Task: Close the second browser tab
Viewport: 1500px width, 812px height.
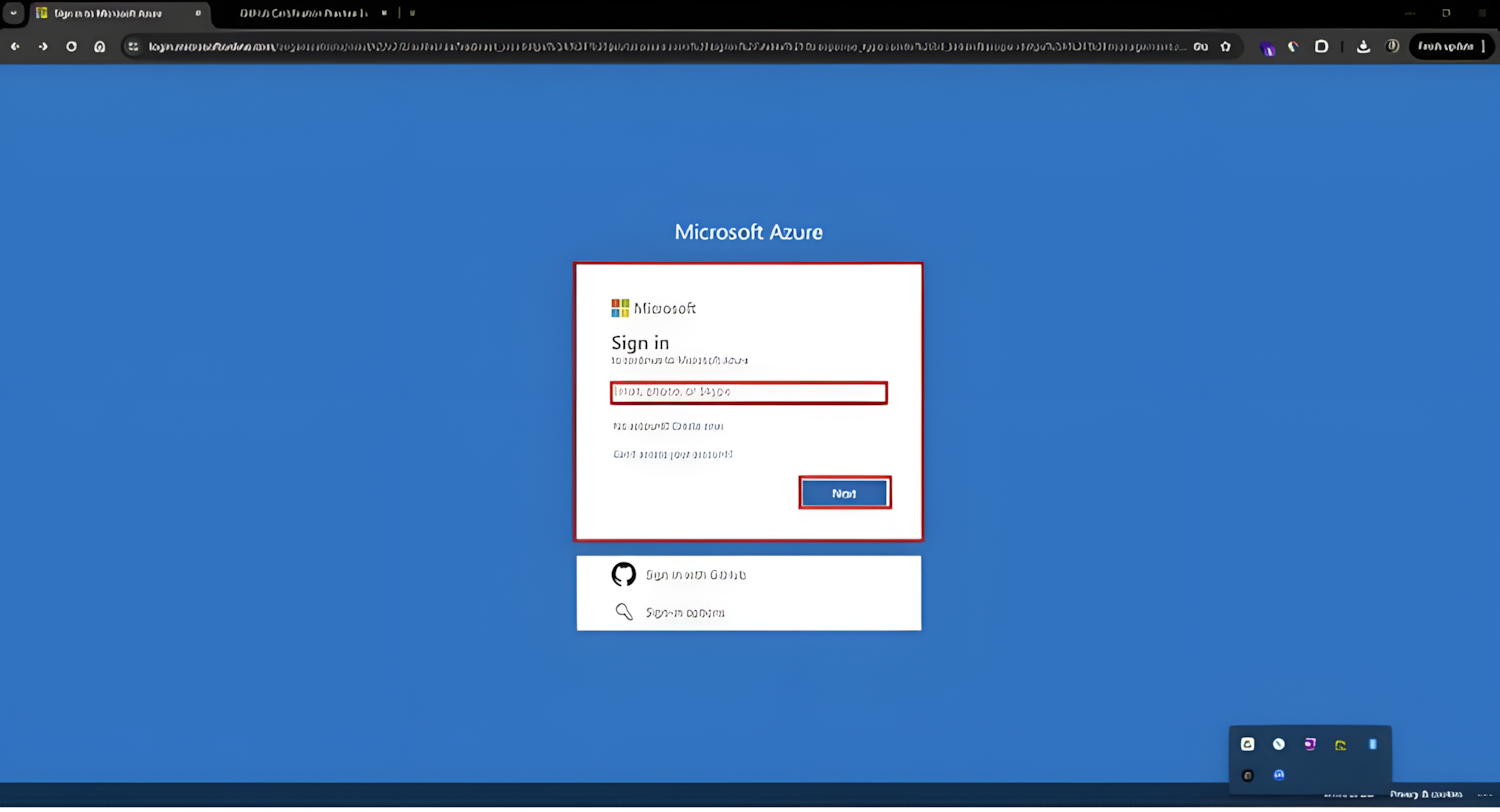Action: pyautogui.click(x=384, y=13)
